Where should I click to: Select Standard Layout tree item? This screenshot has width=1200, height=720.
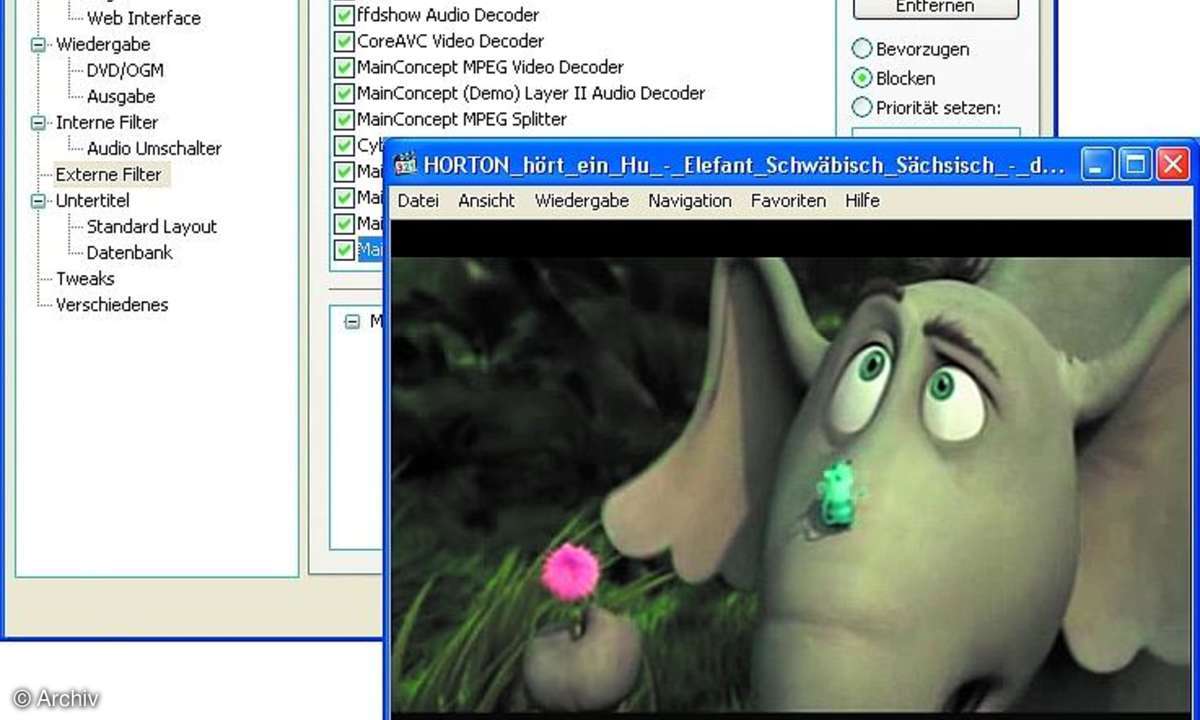[151, 226]
